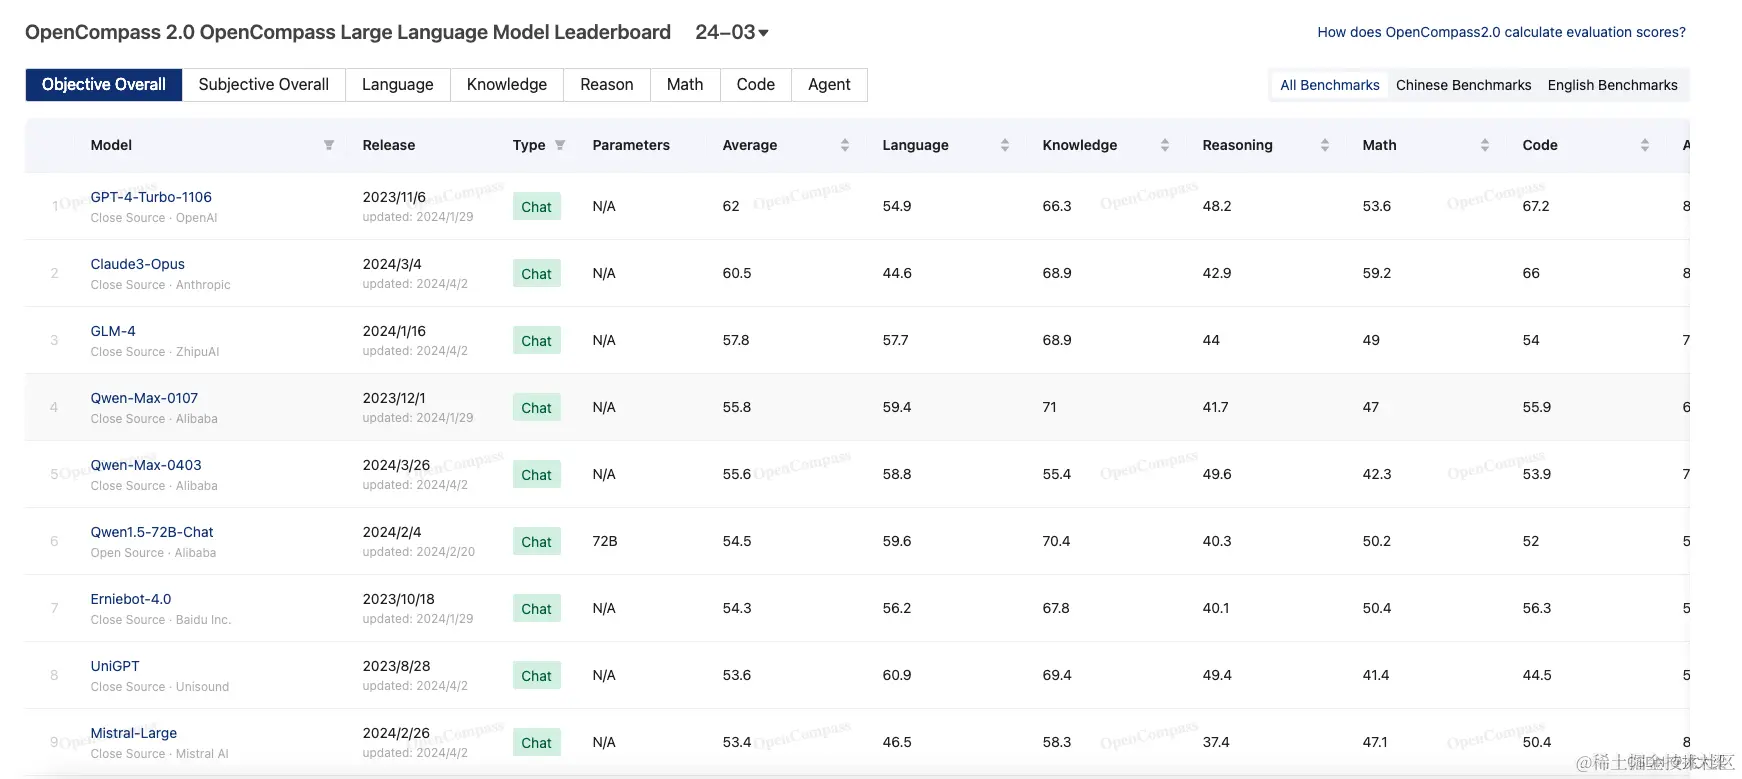Click updated: 2024/2/20 under Qwen1.5-72B-Chat

[419, 552]
